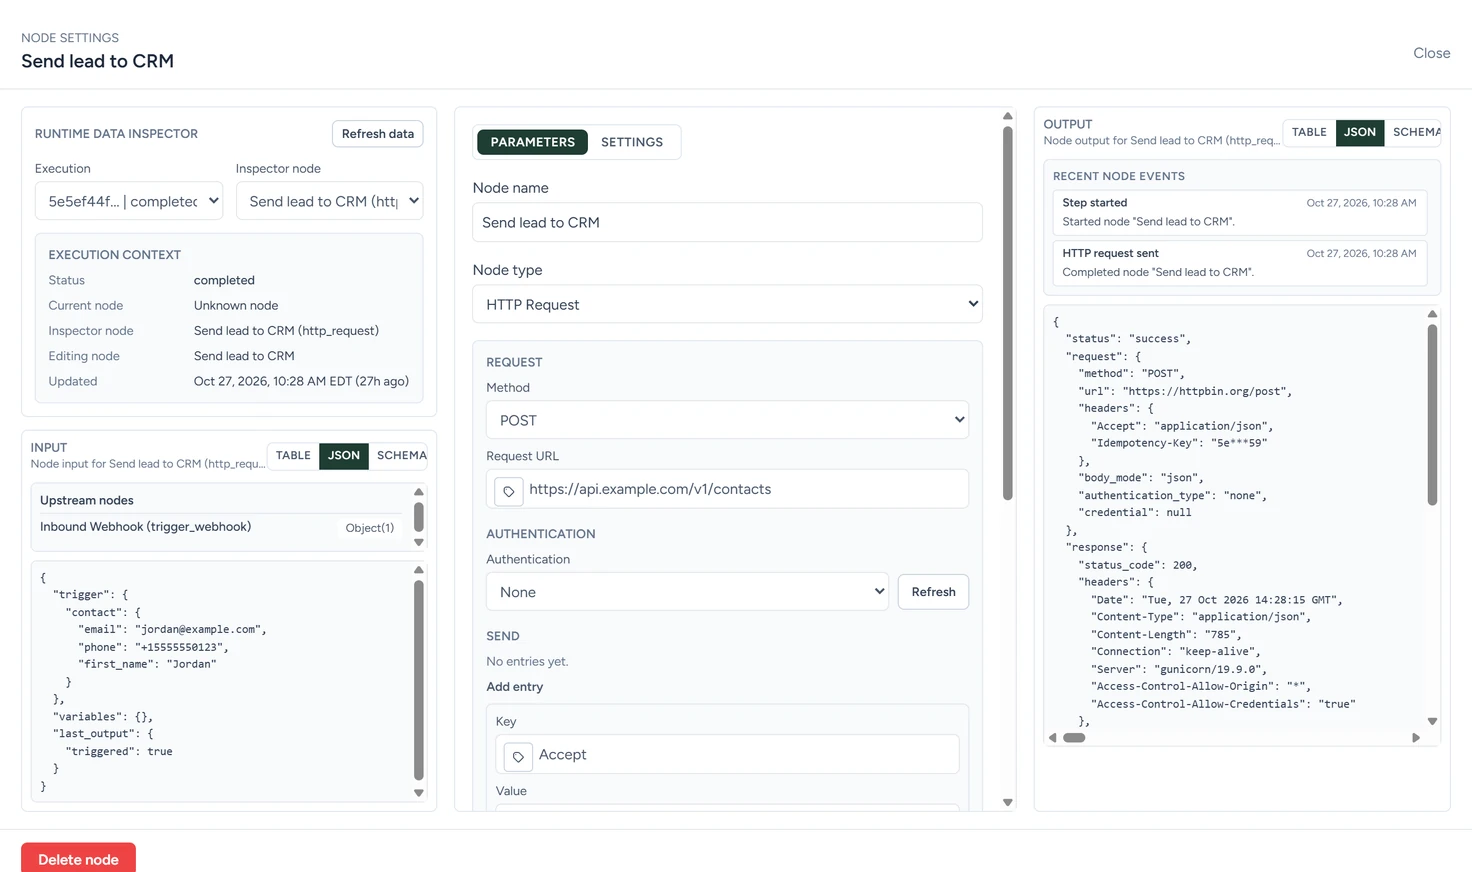Click the right arrow of the output horizontal scrollbar
1472x872 pixels.
(x=1416, y=738)
